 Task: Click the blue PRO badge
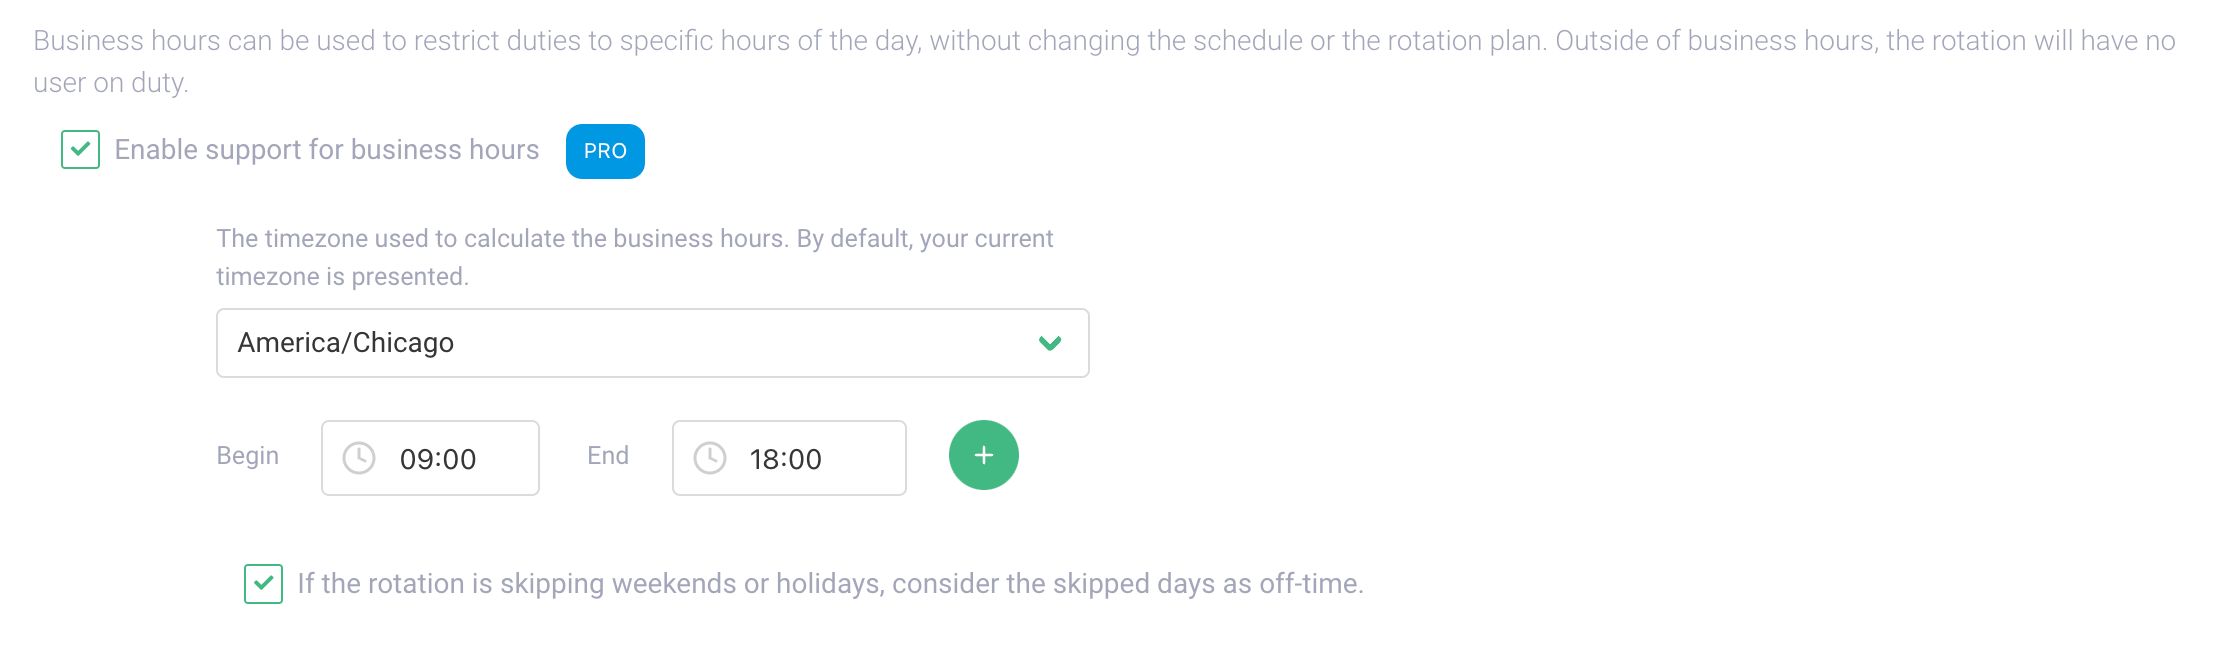click(605, 151)
